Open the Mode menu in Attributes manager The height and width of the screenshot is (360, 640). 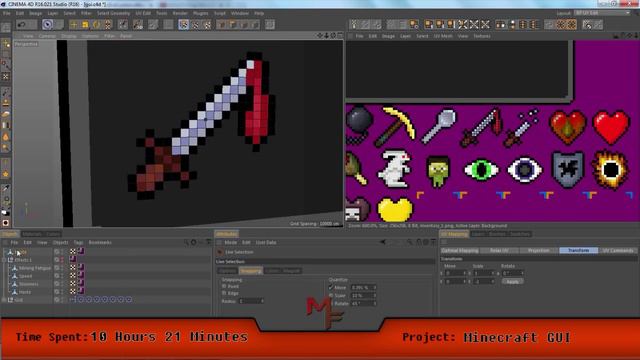click(x=231, y=242)
